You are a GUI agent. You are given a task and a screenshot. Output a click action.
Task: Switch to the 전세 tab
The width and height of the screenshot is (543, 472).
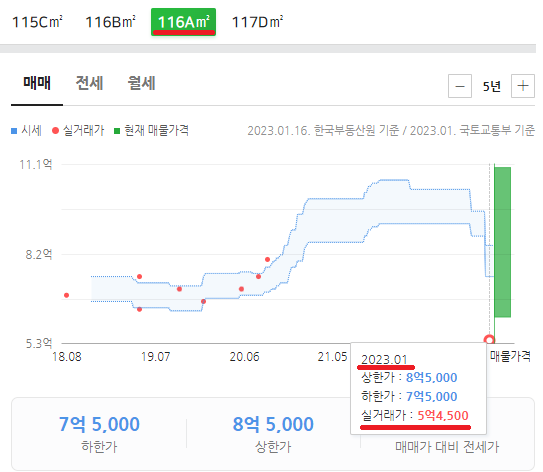click(x=89, y=83)
